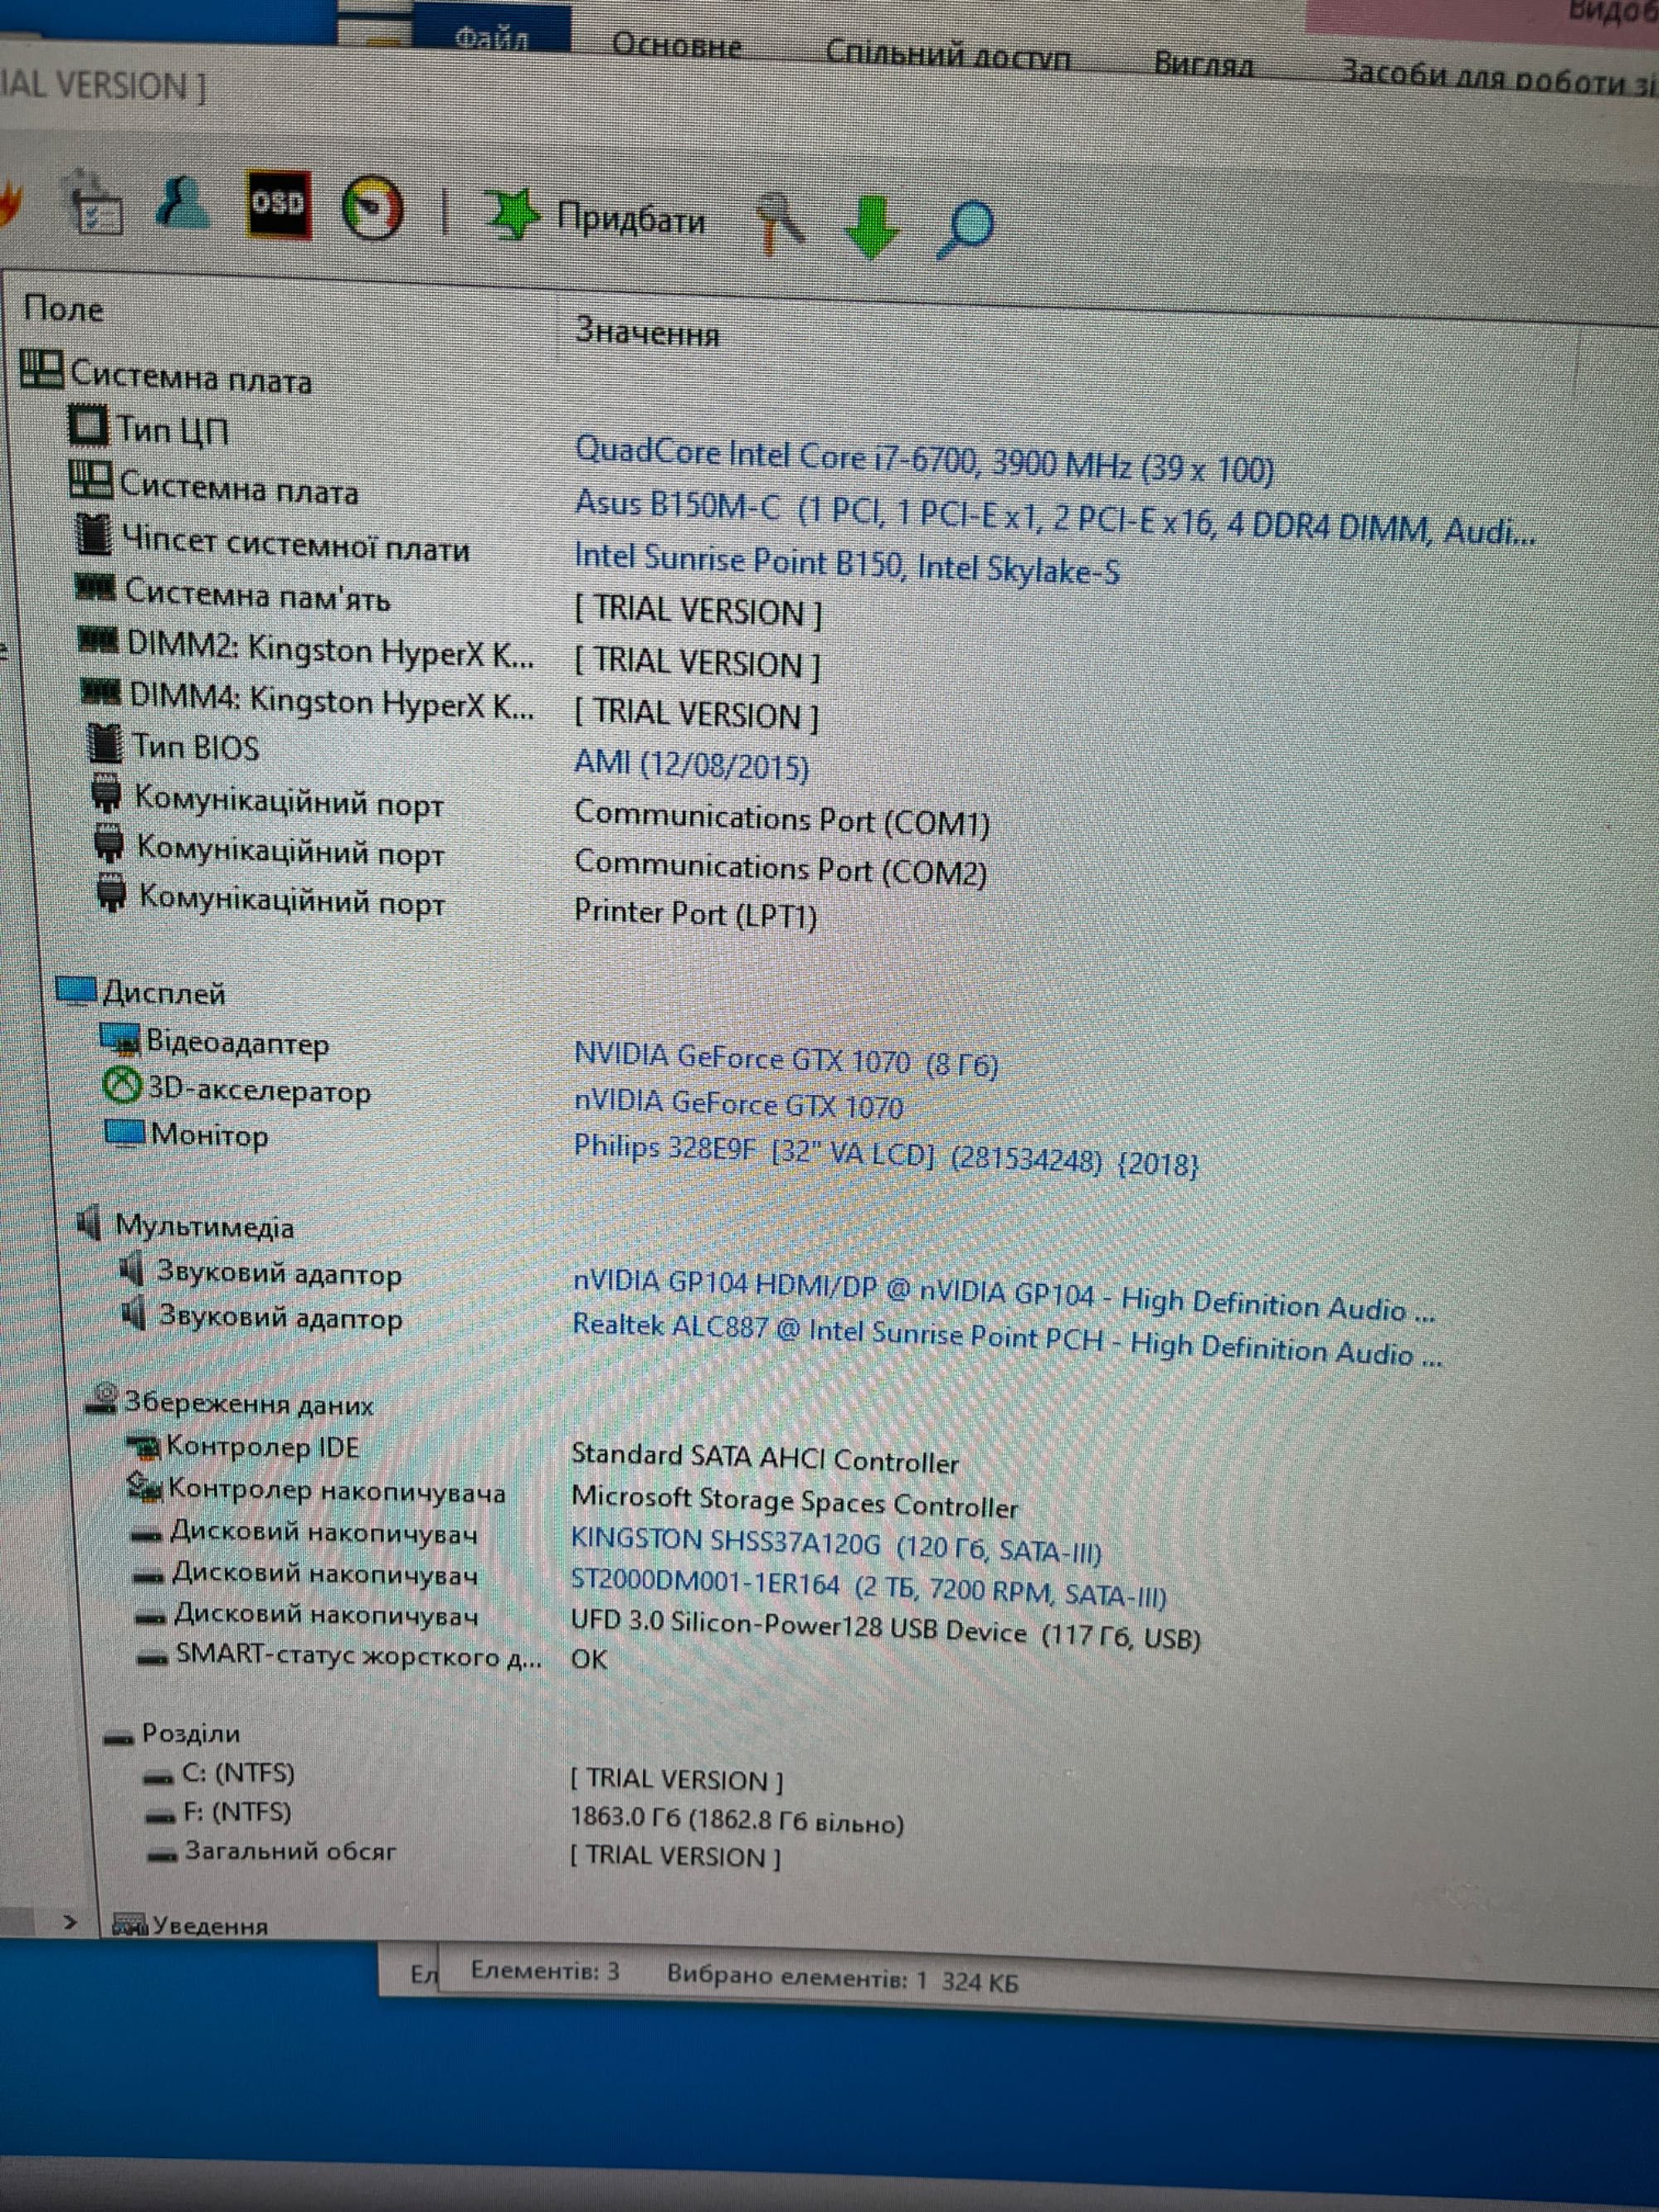1659x2212 pixels.
Task: Select Збереження даних section header
Action: (x=230, y=1403)
